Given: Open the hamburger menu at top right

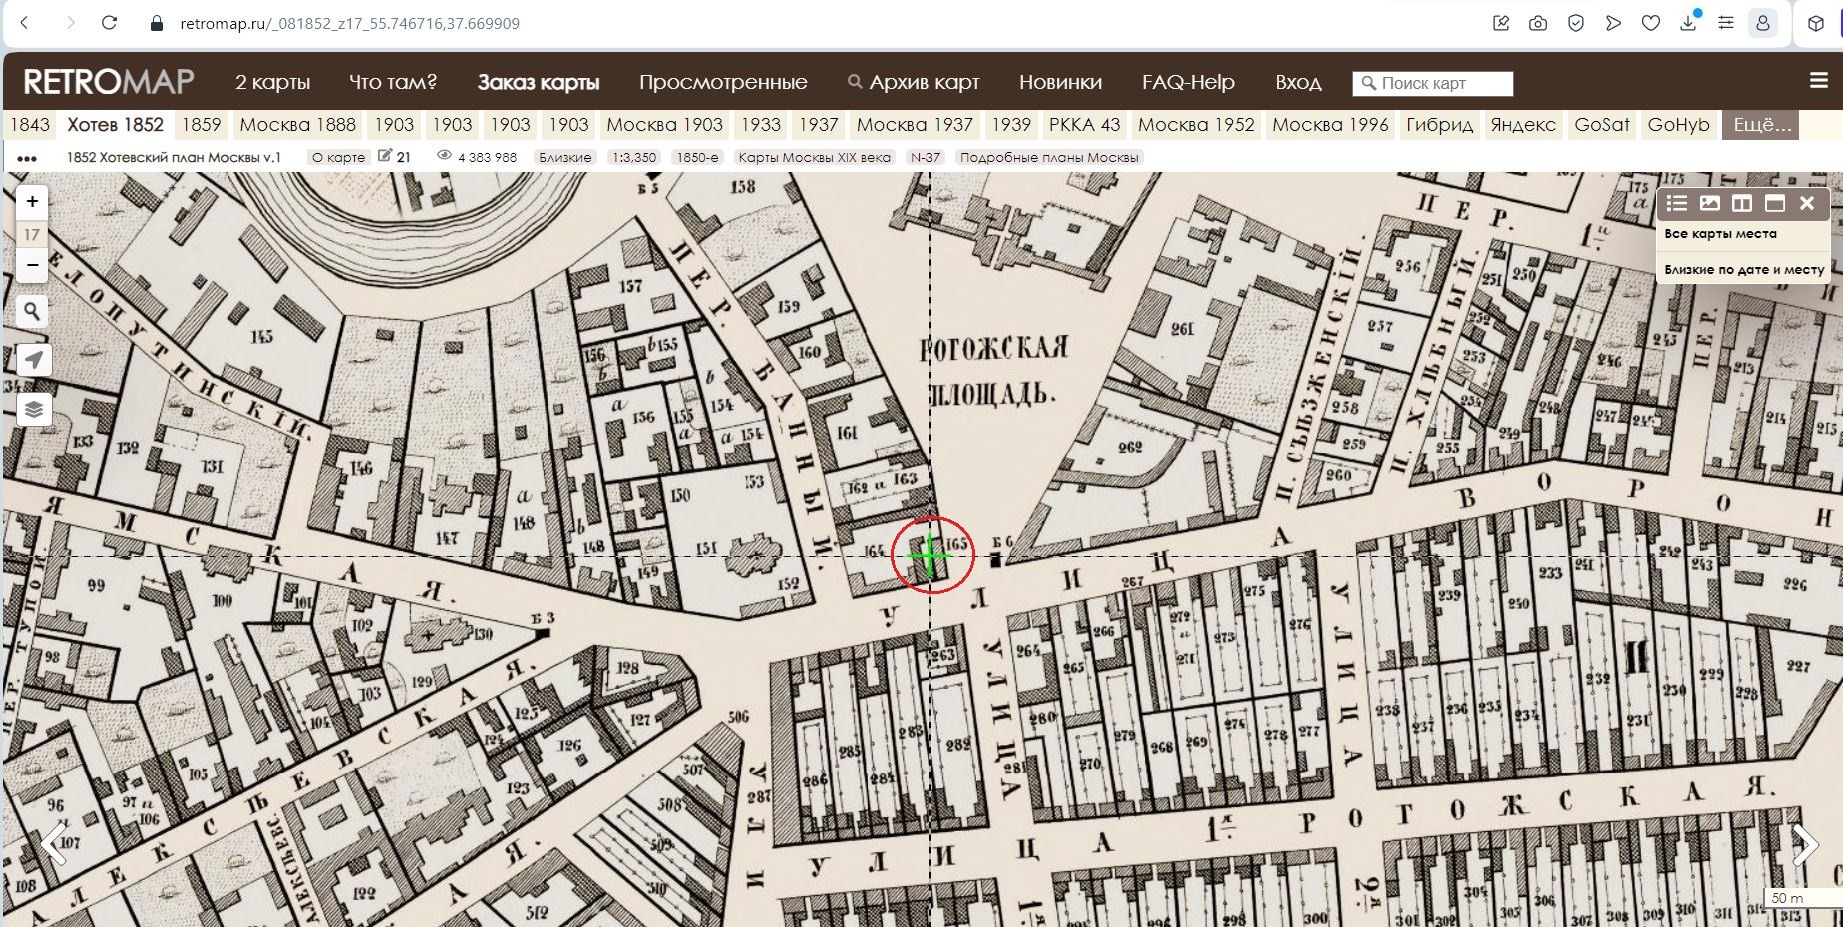Looking at the screenshot, I should 1818,81.
